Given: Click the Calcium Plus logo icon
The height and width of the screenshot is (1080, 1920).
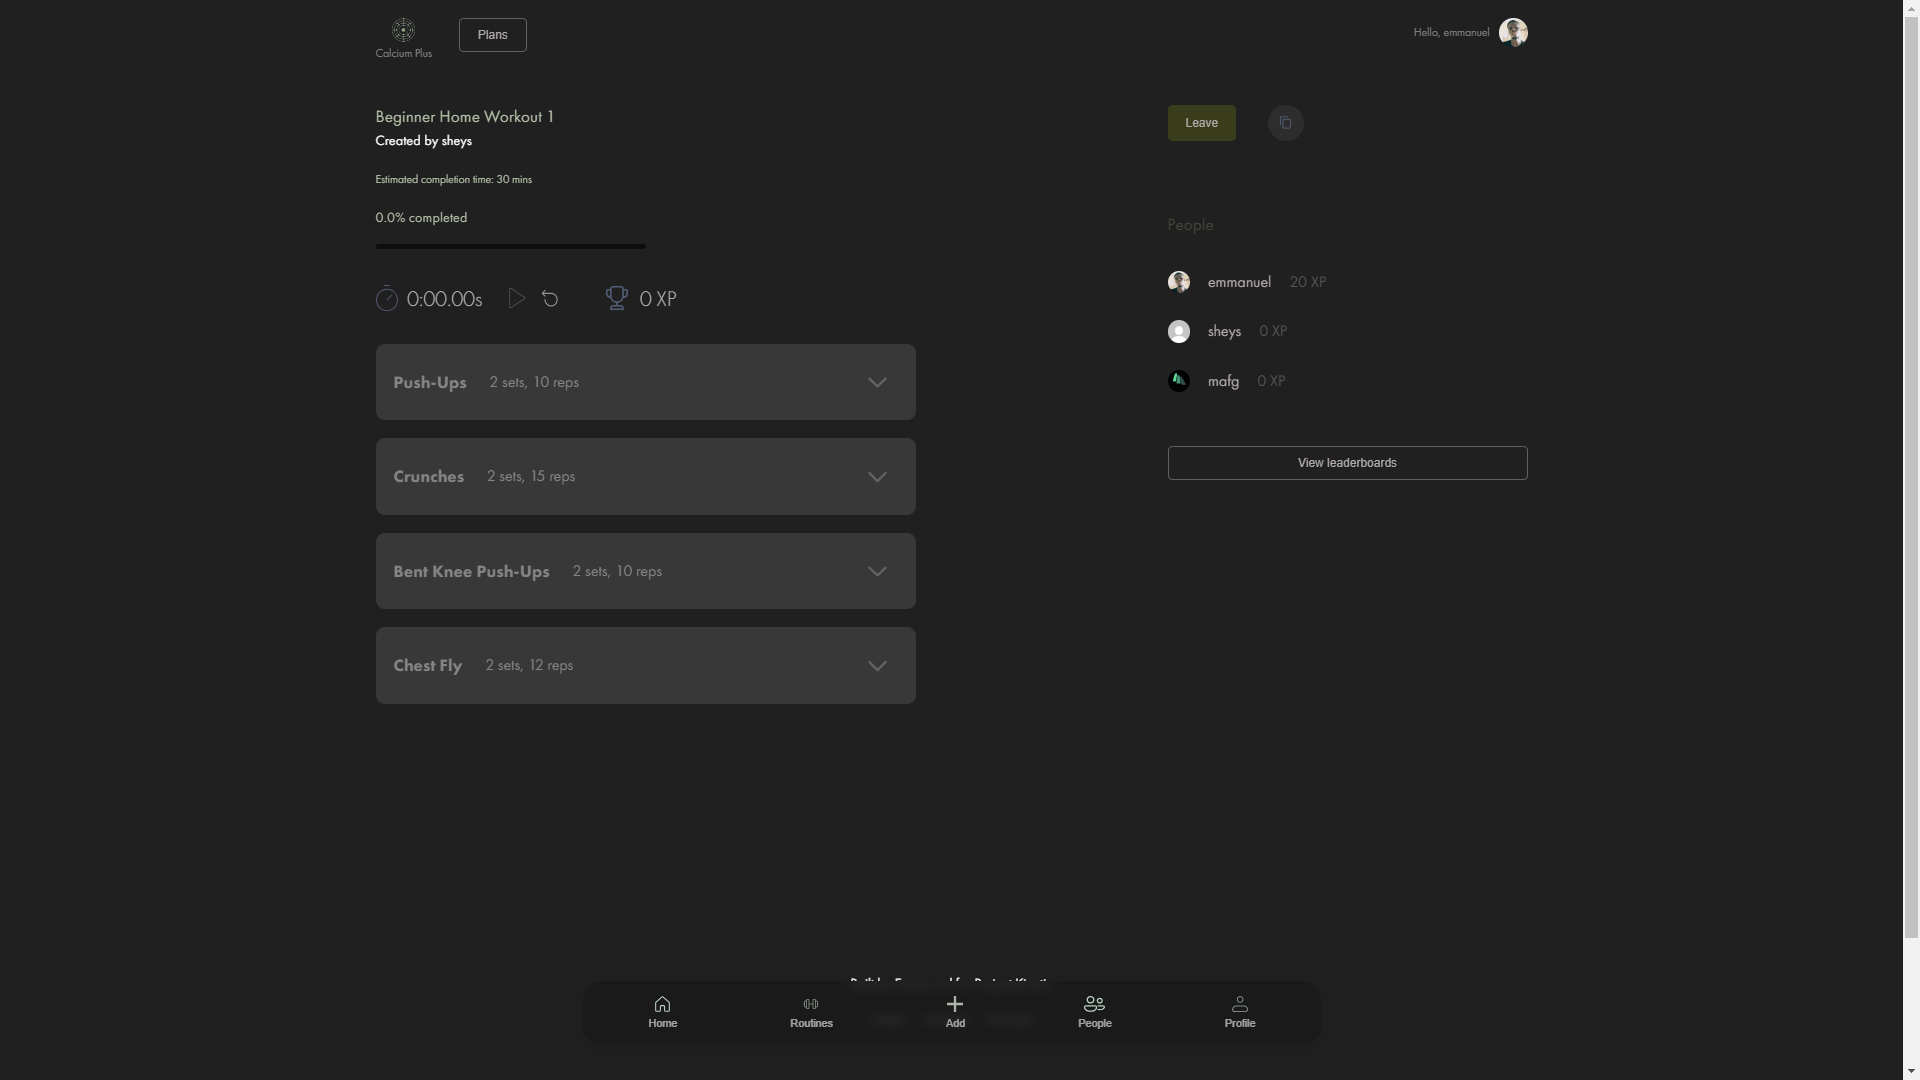Looking at the screenshot, I should point(403,30).
